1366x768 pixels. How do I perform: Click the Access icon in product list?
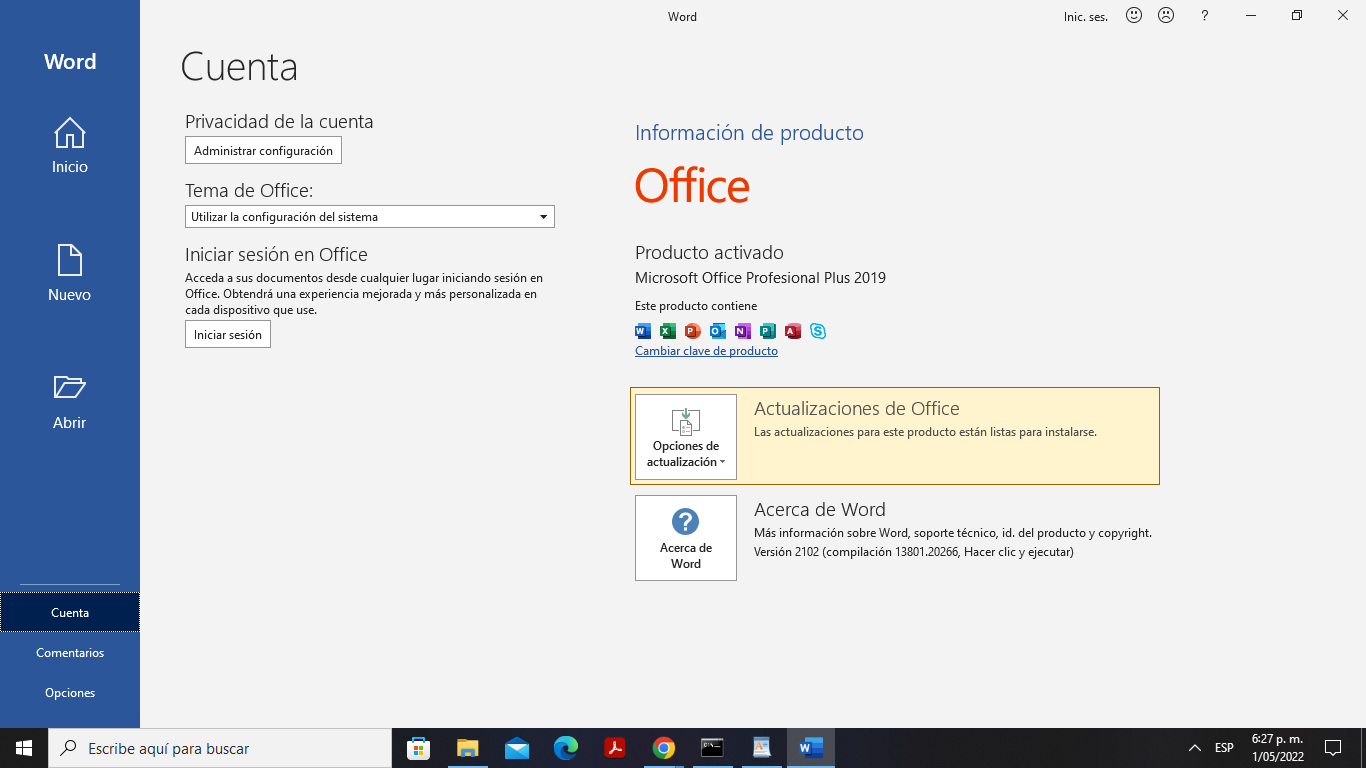coord(793,331)
